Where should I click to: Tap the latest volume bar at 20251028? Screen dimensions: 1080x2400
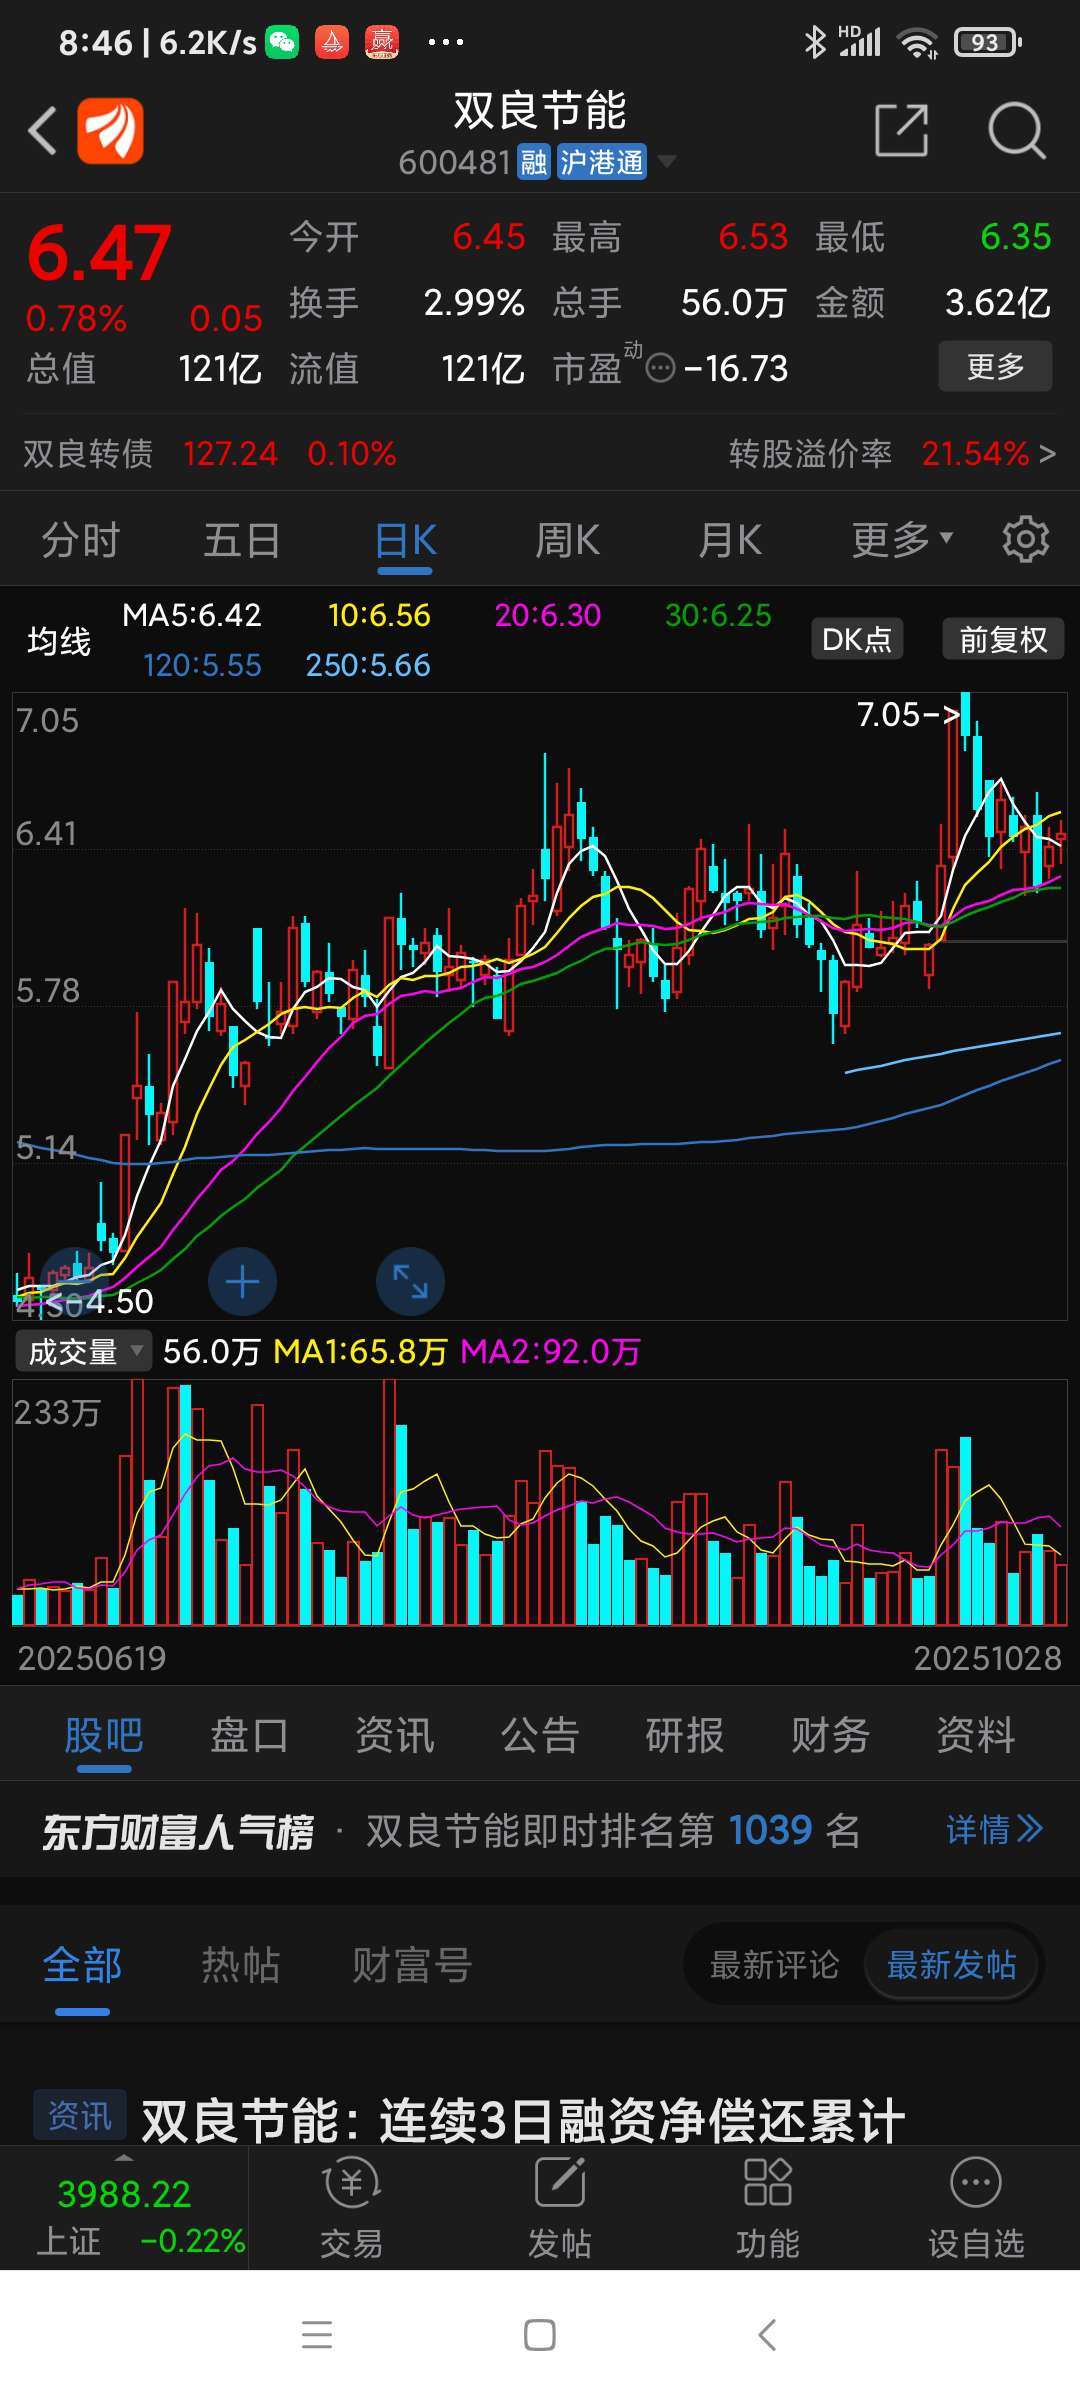[1061, 1594]
